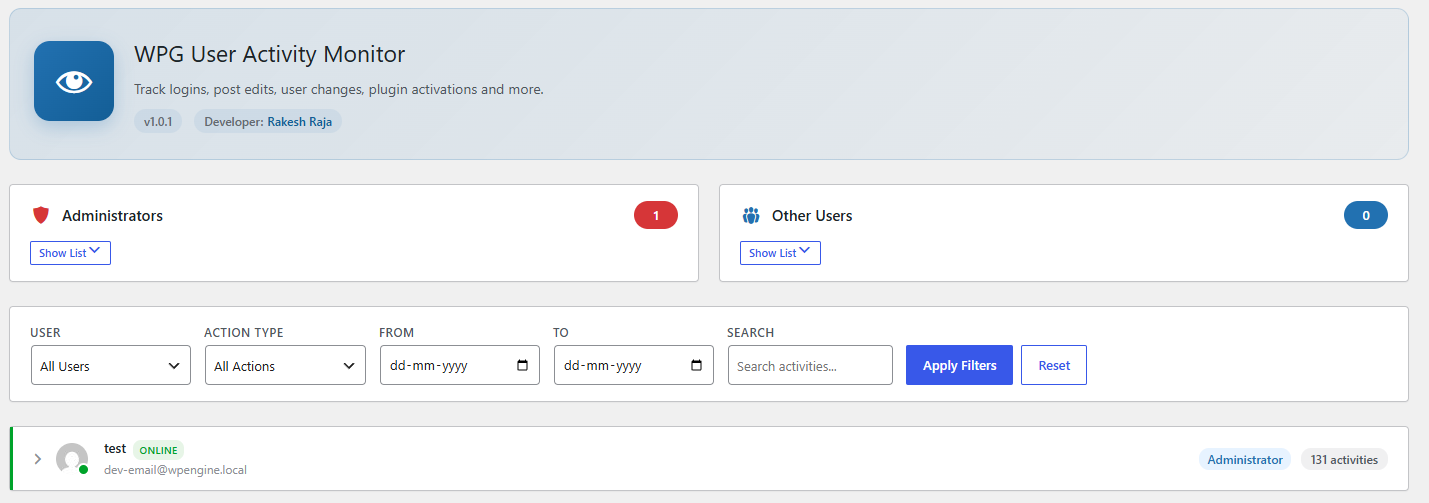Image resolution: width=1429 pixels, height=503 pixels.
Task: Click the blue eye logo icon
Action: [x=74, y=81]
